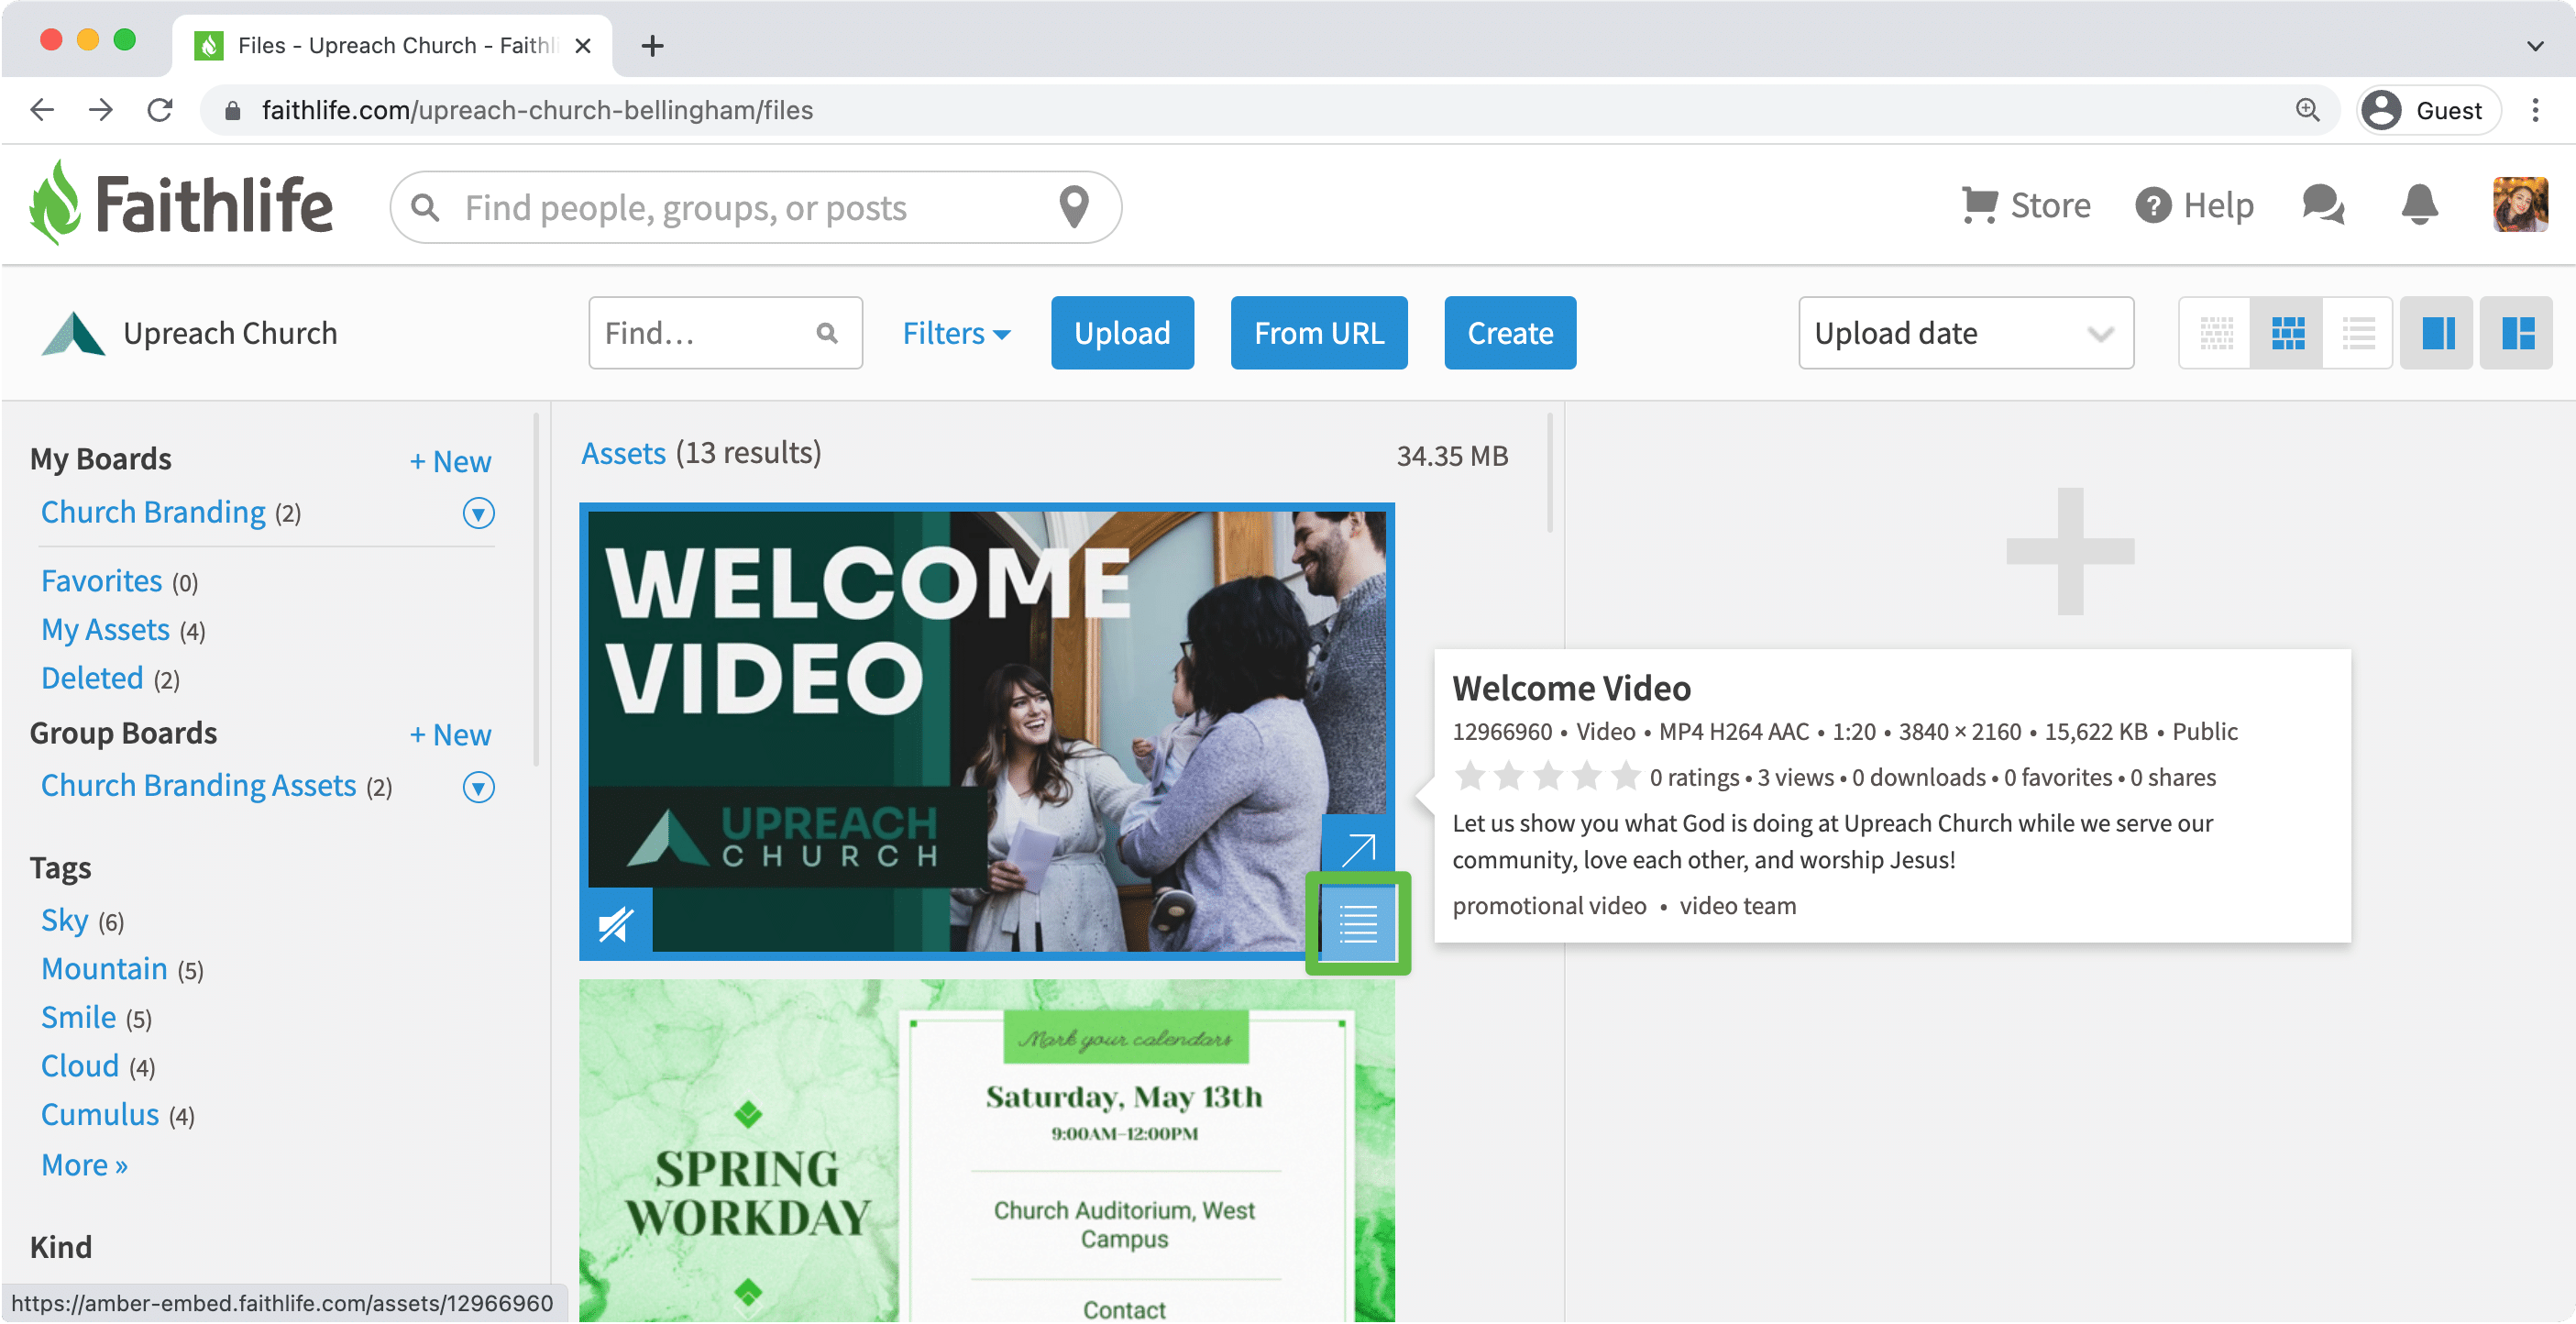Click the Upreach Church group logo
The height and width of the screenshot is (1324, 2576).
73,333
